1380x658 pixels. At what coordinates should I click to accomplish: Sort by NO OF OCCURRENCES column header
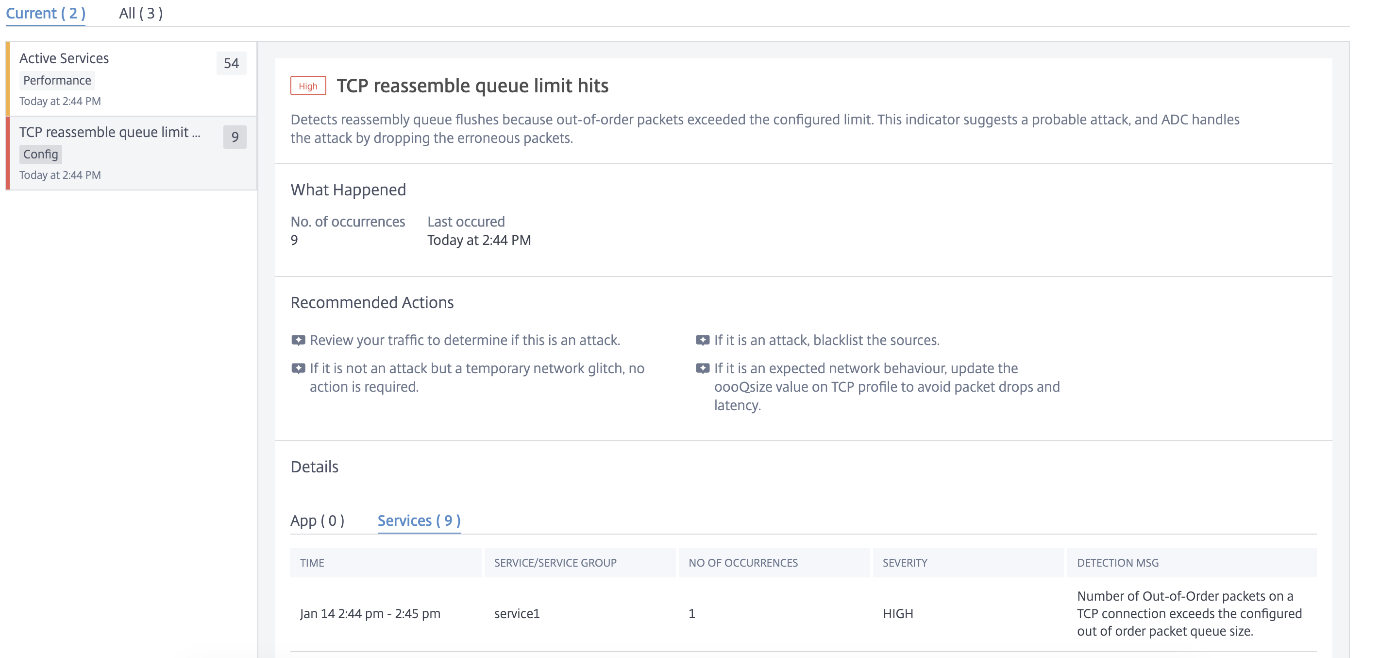775,563
